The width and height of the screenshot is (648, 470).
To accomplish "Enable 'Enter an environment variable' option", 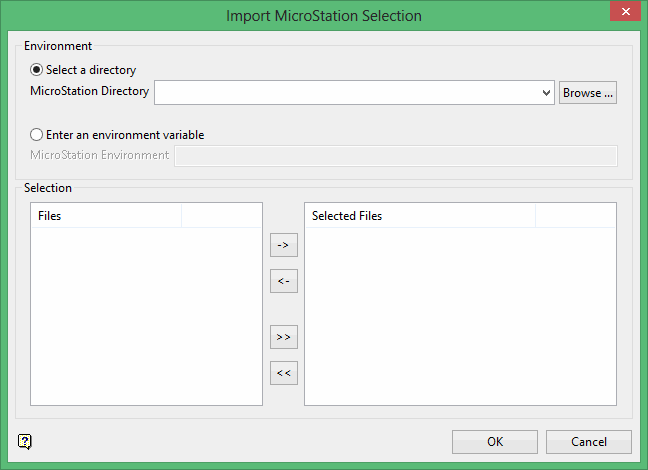I will tap(38, 134).
